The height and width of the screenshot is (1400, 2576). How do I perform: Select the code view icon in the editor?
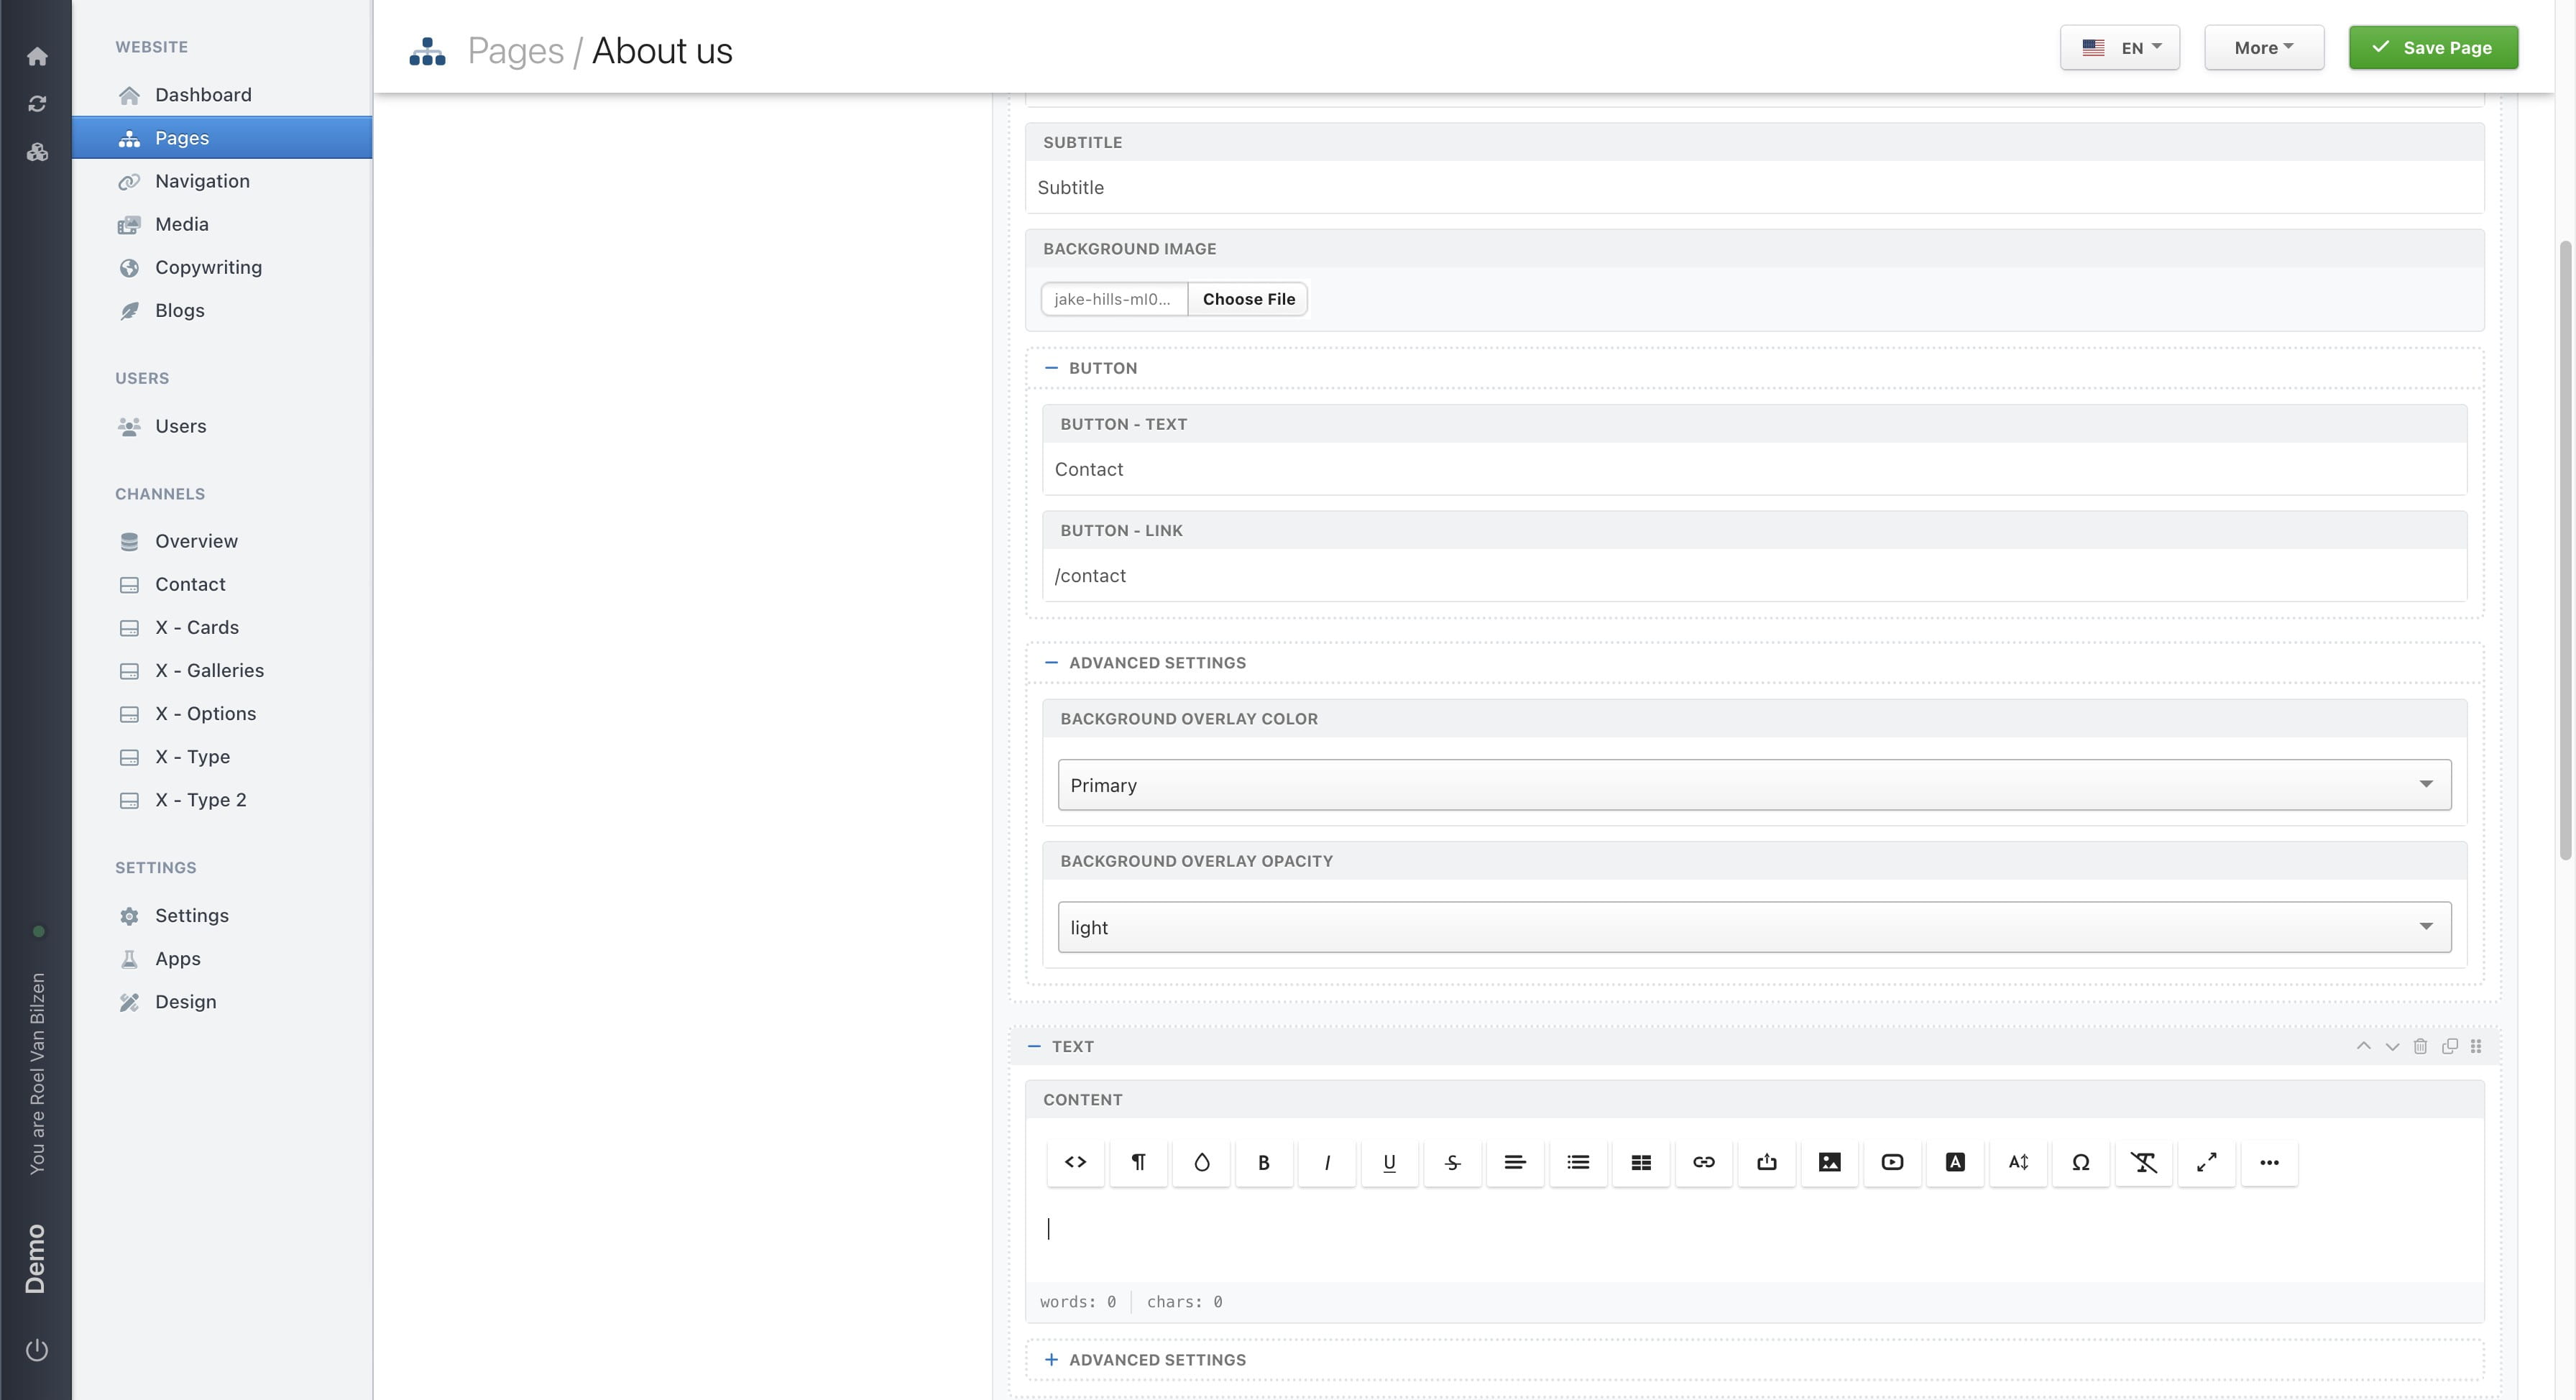click(x=1075, y=1162)
